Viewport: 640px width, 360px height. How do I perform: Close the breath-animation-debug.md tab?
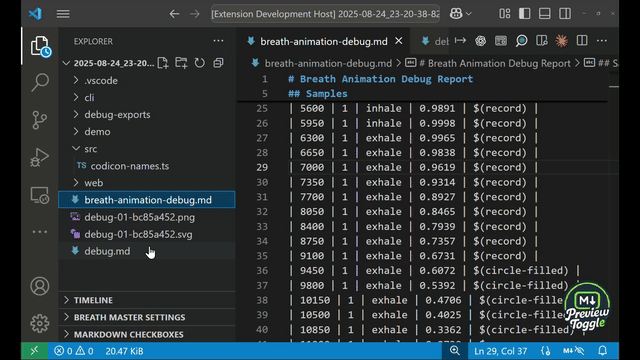(399, 41)
